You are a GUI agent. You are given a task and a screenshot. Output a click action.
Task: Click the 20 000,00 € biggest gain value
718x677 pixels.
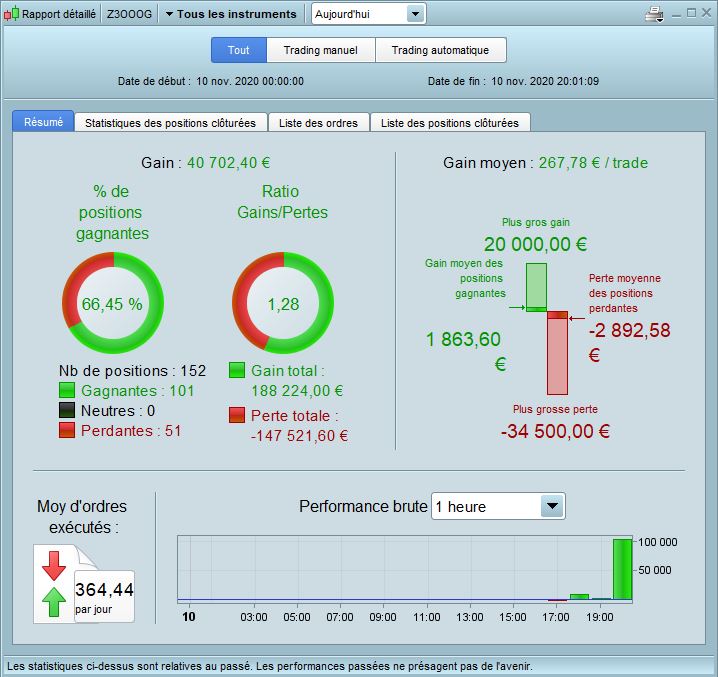(535, 244)
